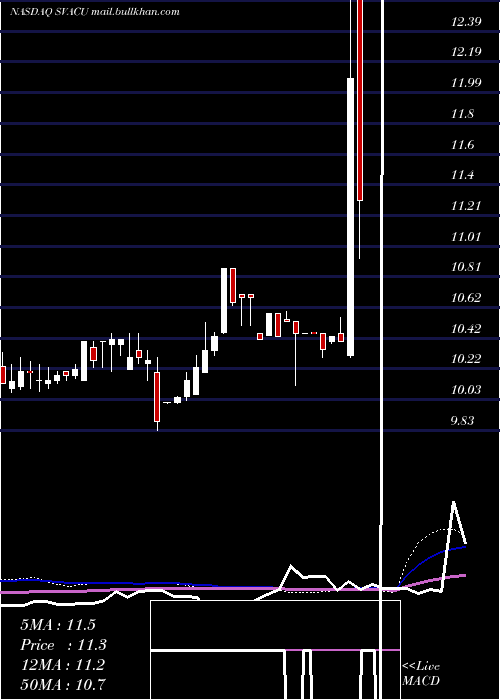
Task: Click the 11.99 price axis label
Action: coord(466,83)
